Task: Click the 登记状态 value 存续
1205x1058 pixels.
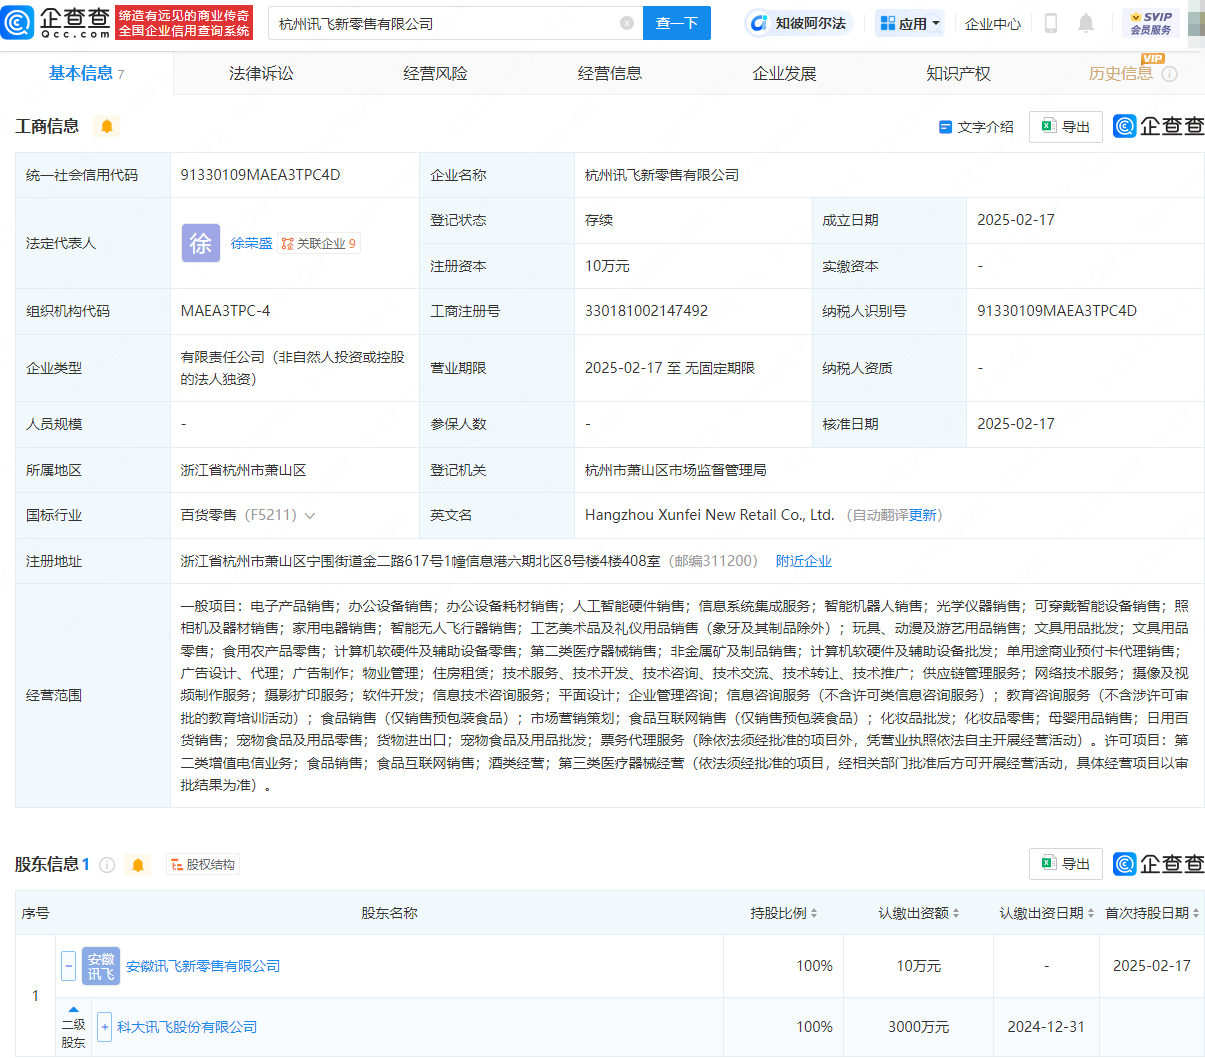Action: (599, 220)
